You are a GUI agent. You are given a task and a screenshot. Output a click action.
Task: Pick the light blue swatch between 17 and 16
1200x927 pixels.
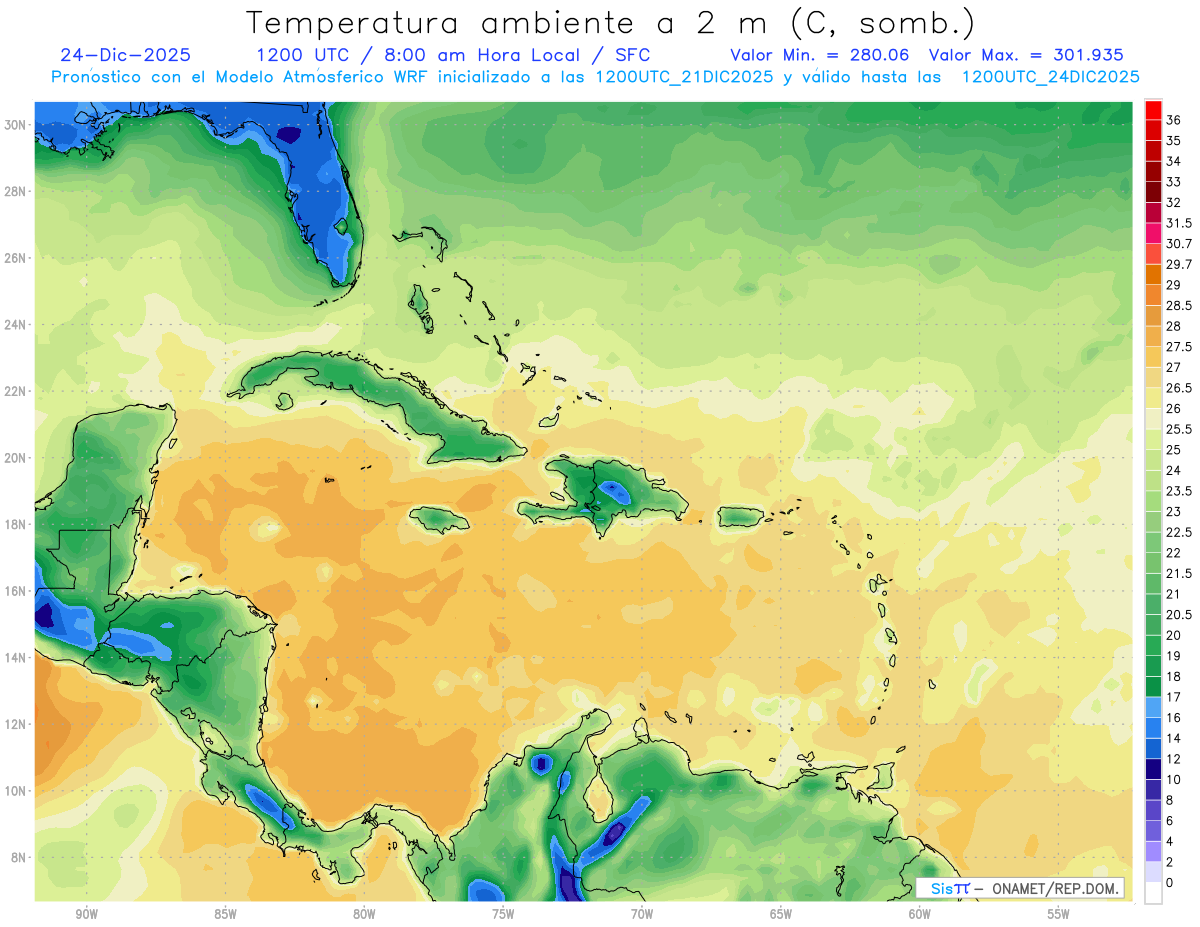click(1153, 707)
